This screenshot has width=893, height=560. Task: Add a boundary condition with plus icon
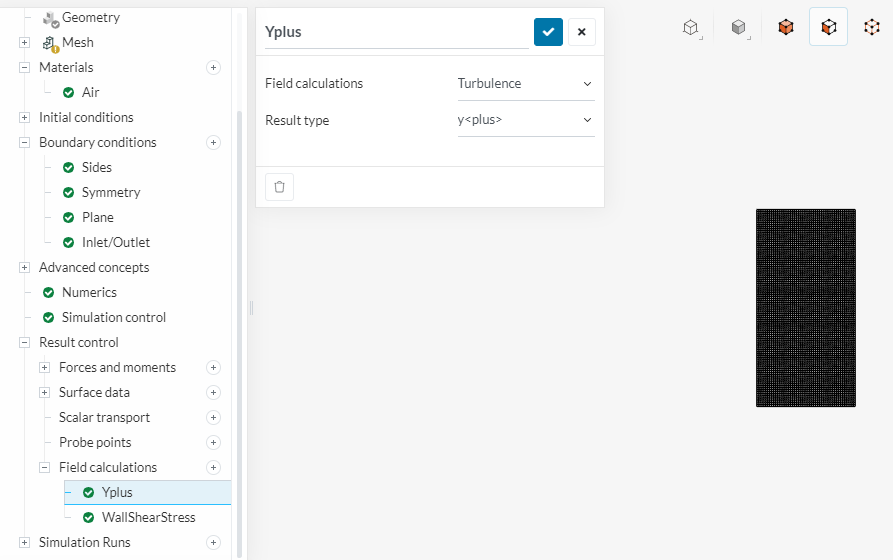[x=213, y=142]
